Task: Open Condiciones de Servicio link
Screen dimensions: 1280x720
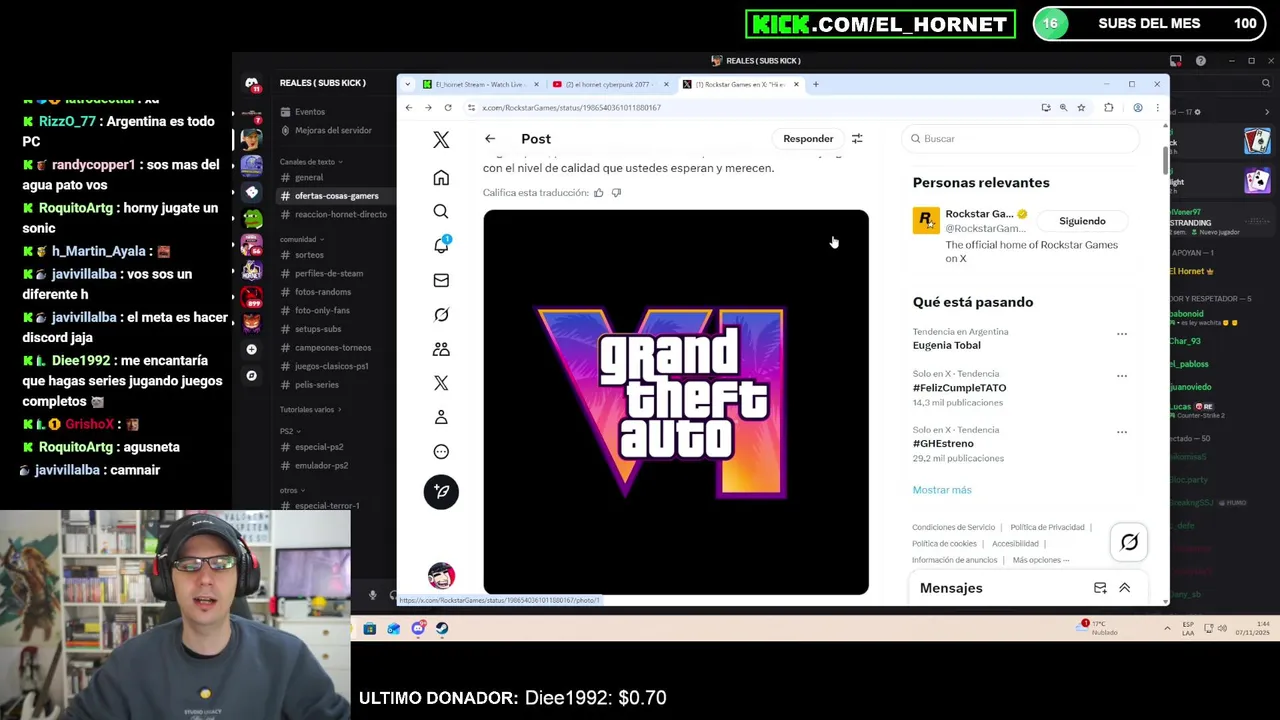Action: 953,527
